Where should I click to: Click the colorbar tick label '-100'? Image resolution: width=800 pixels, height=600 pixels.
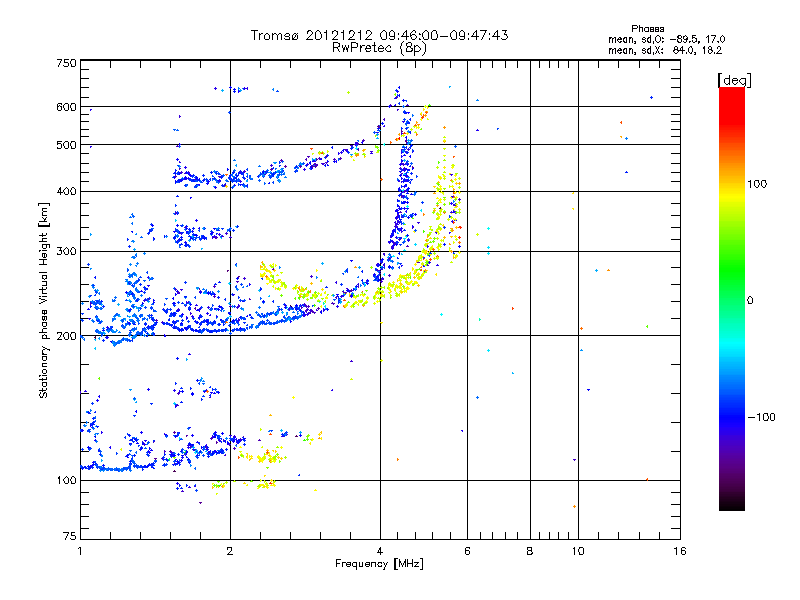tap(761, 417)
